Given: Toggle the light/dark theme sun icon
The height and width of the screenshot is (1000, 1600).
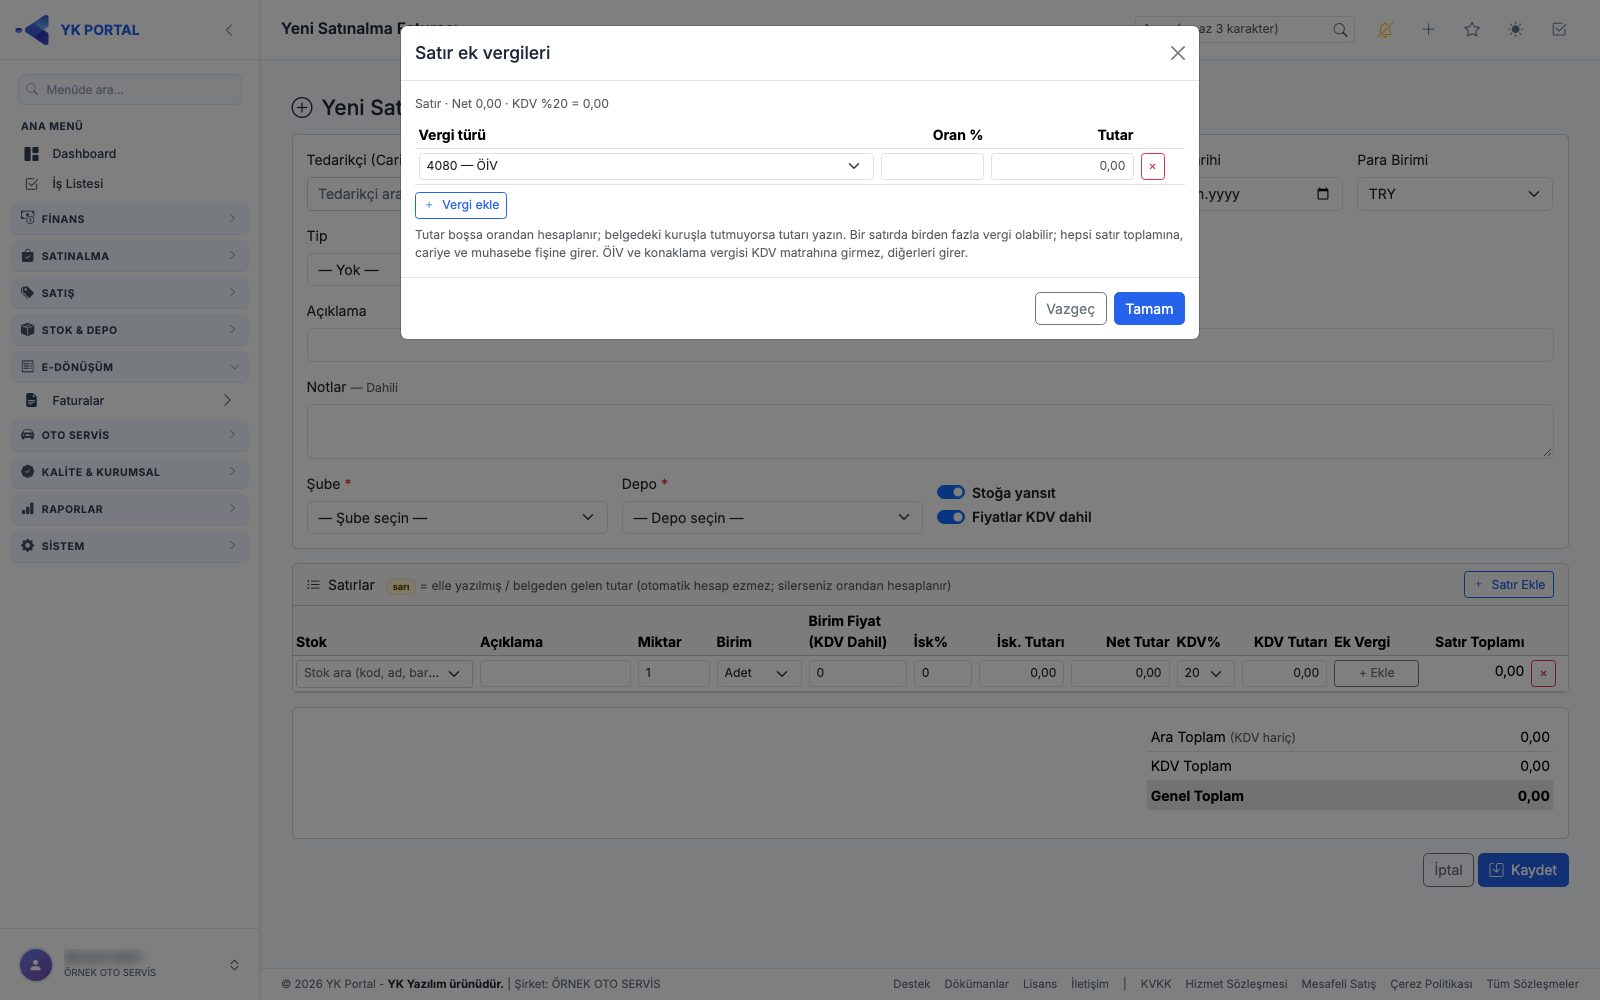Looking at the screenshot, I should point(1516,30).
